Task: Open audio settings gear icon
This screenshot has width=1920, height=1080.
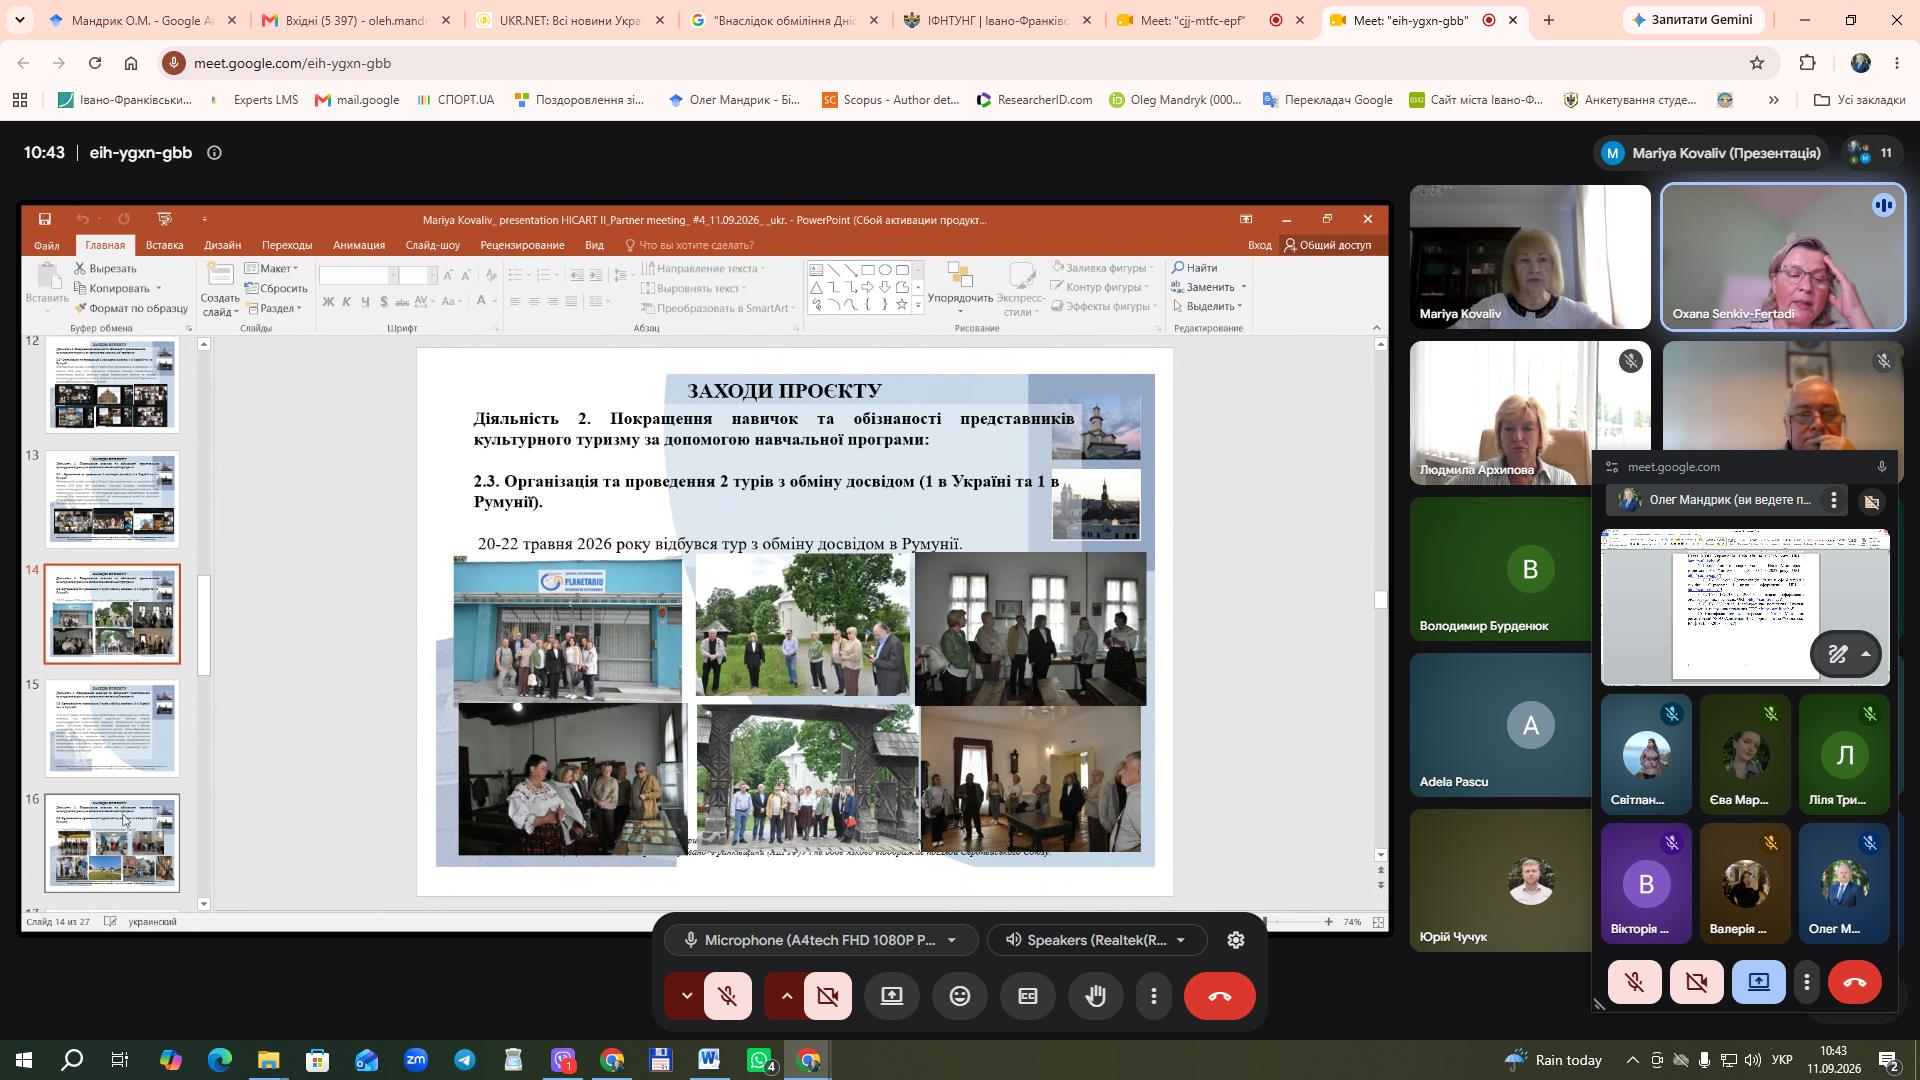Action: click(x=1236, y=940)
